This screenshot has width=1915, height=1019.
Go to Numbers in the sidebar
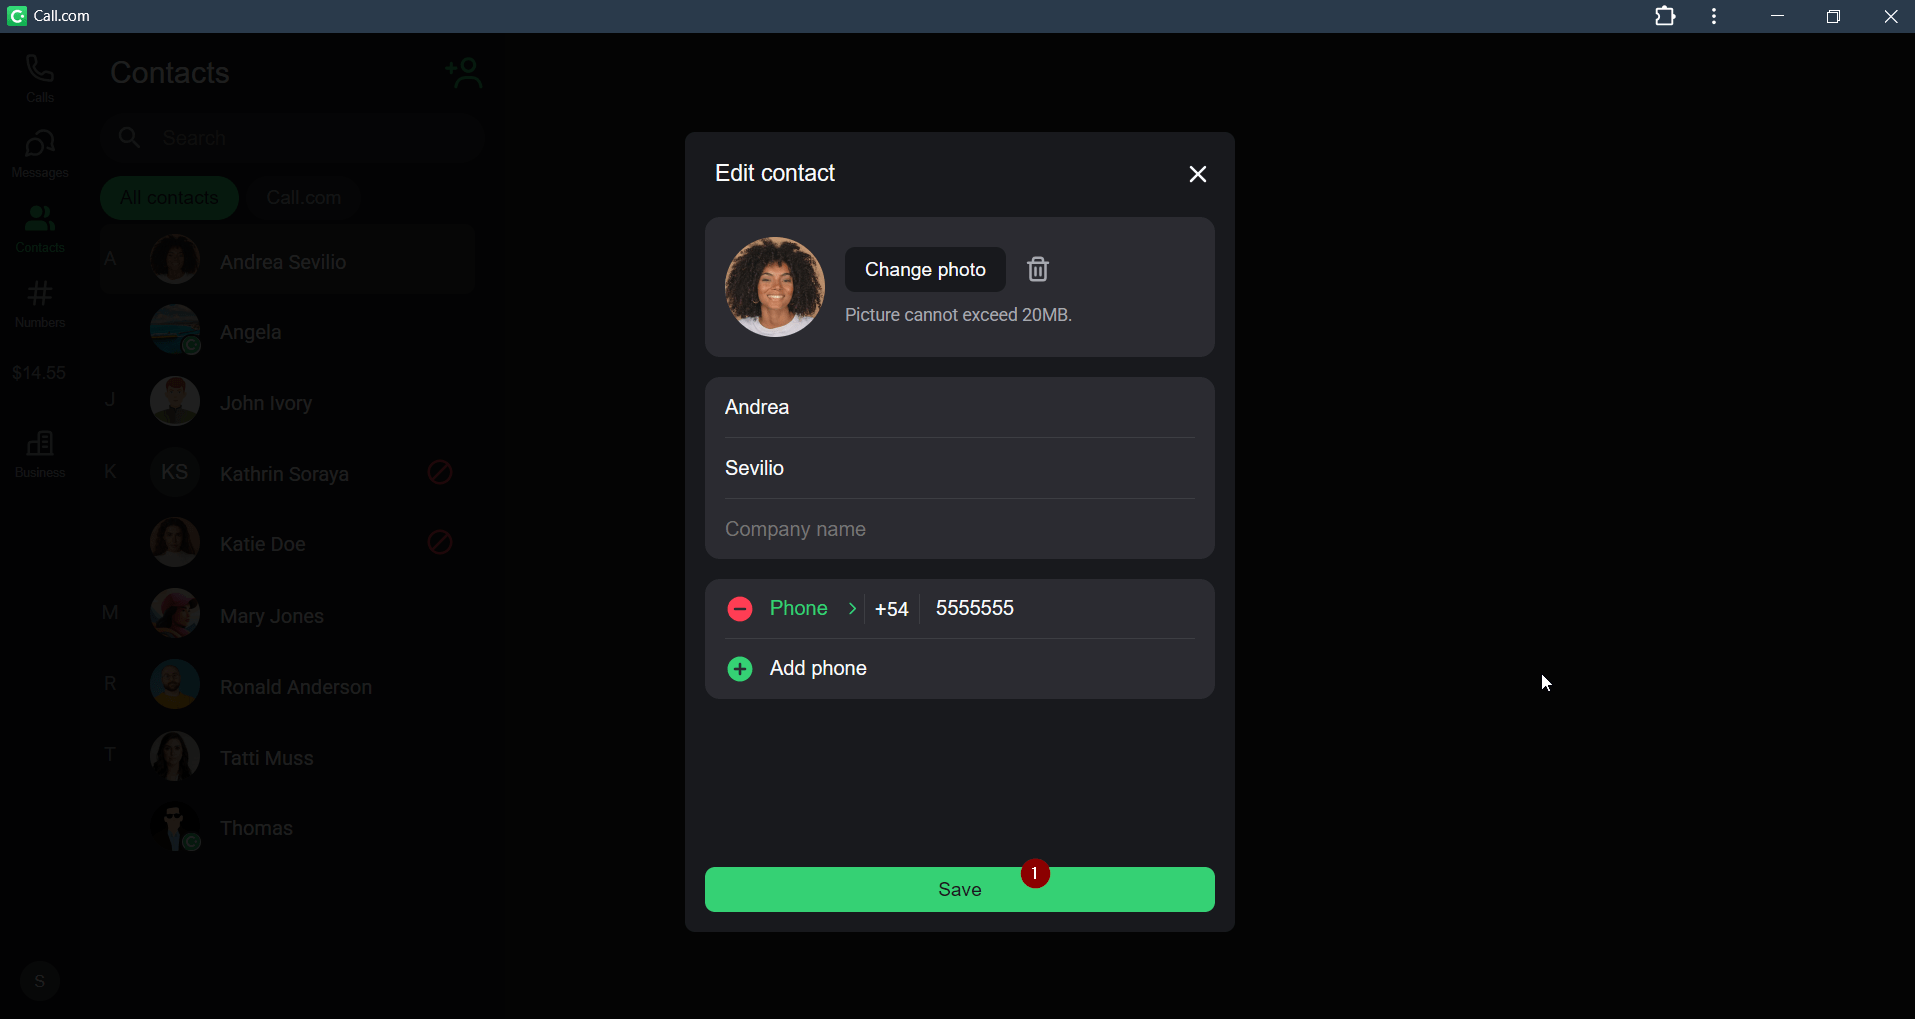click(x=40, y=304)
